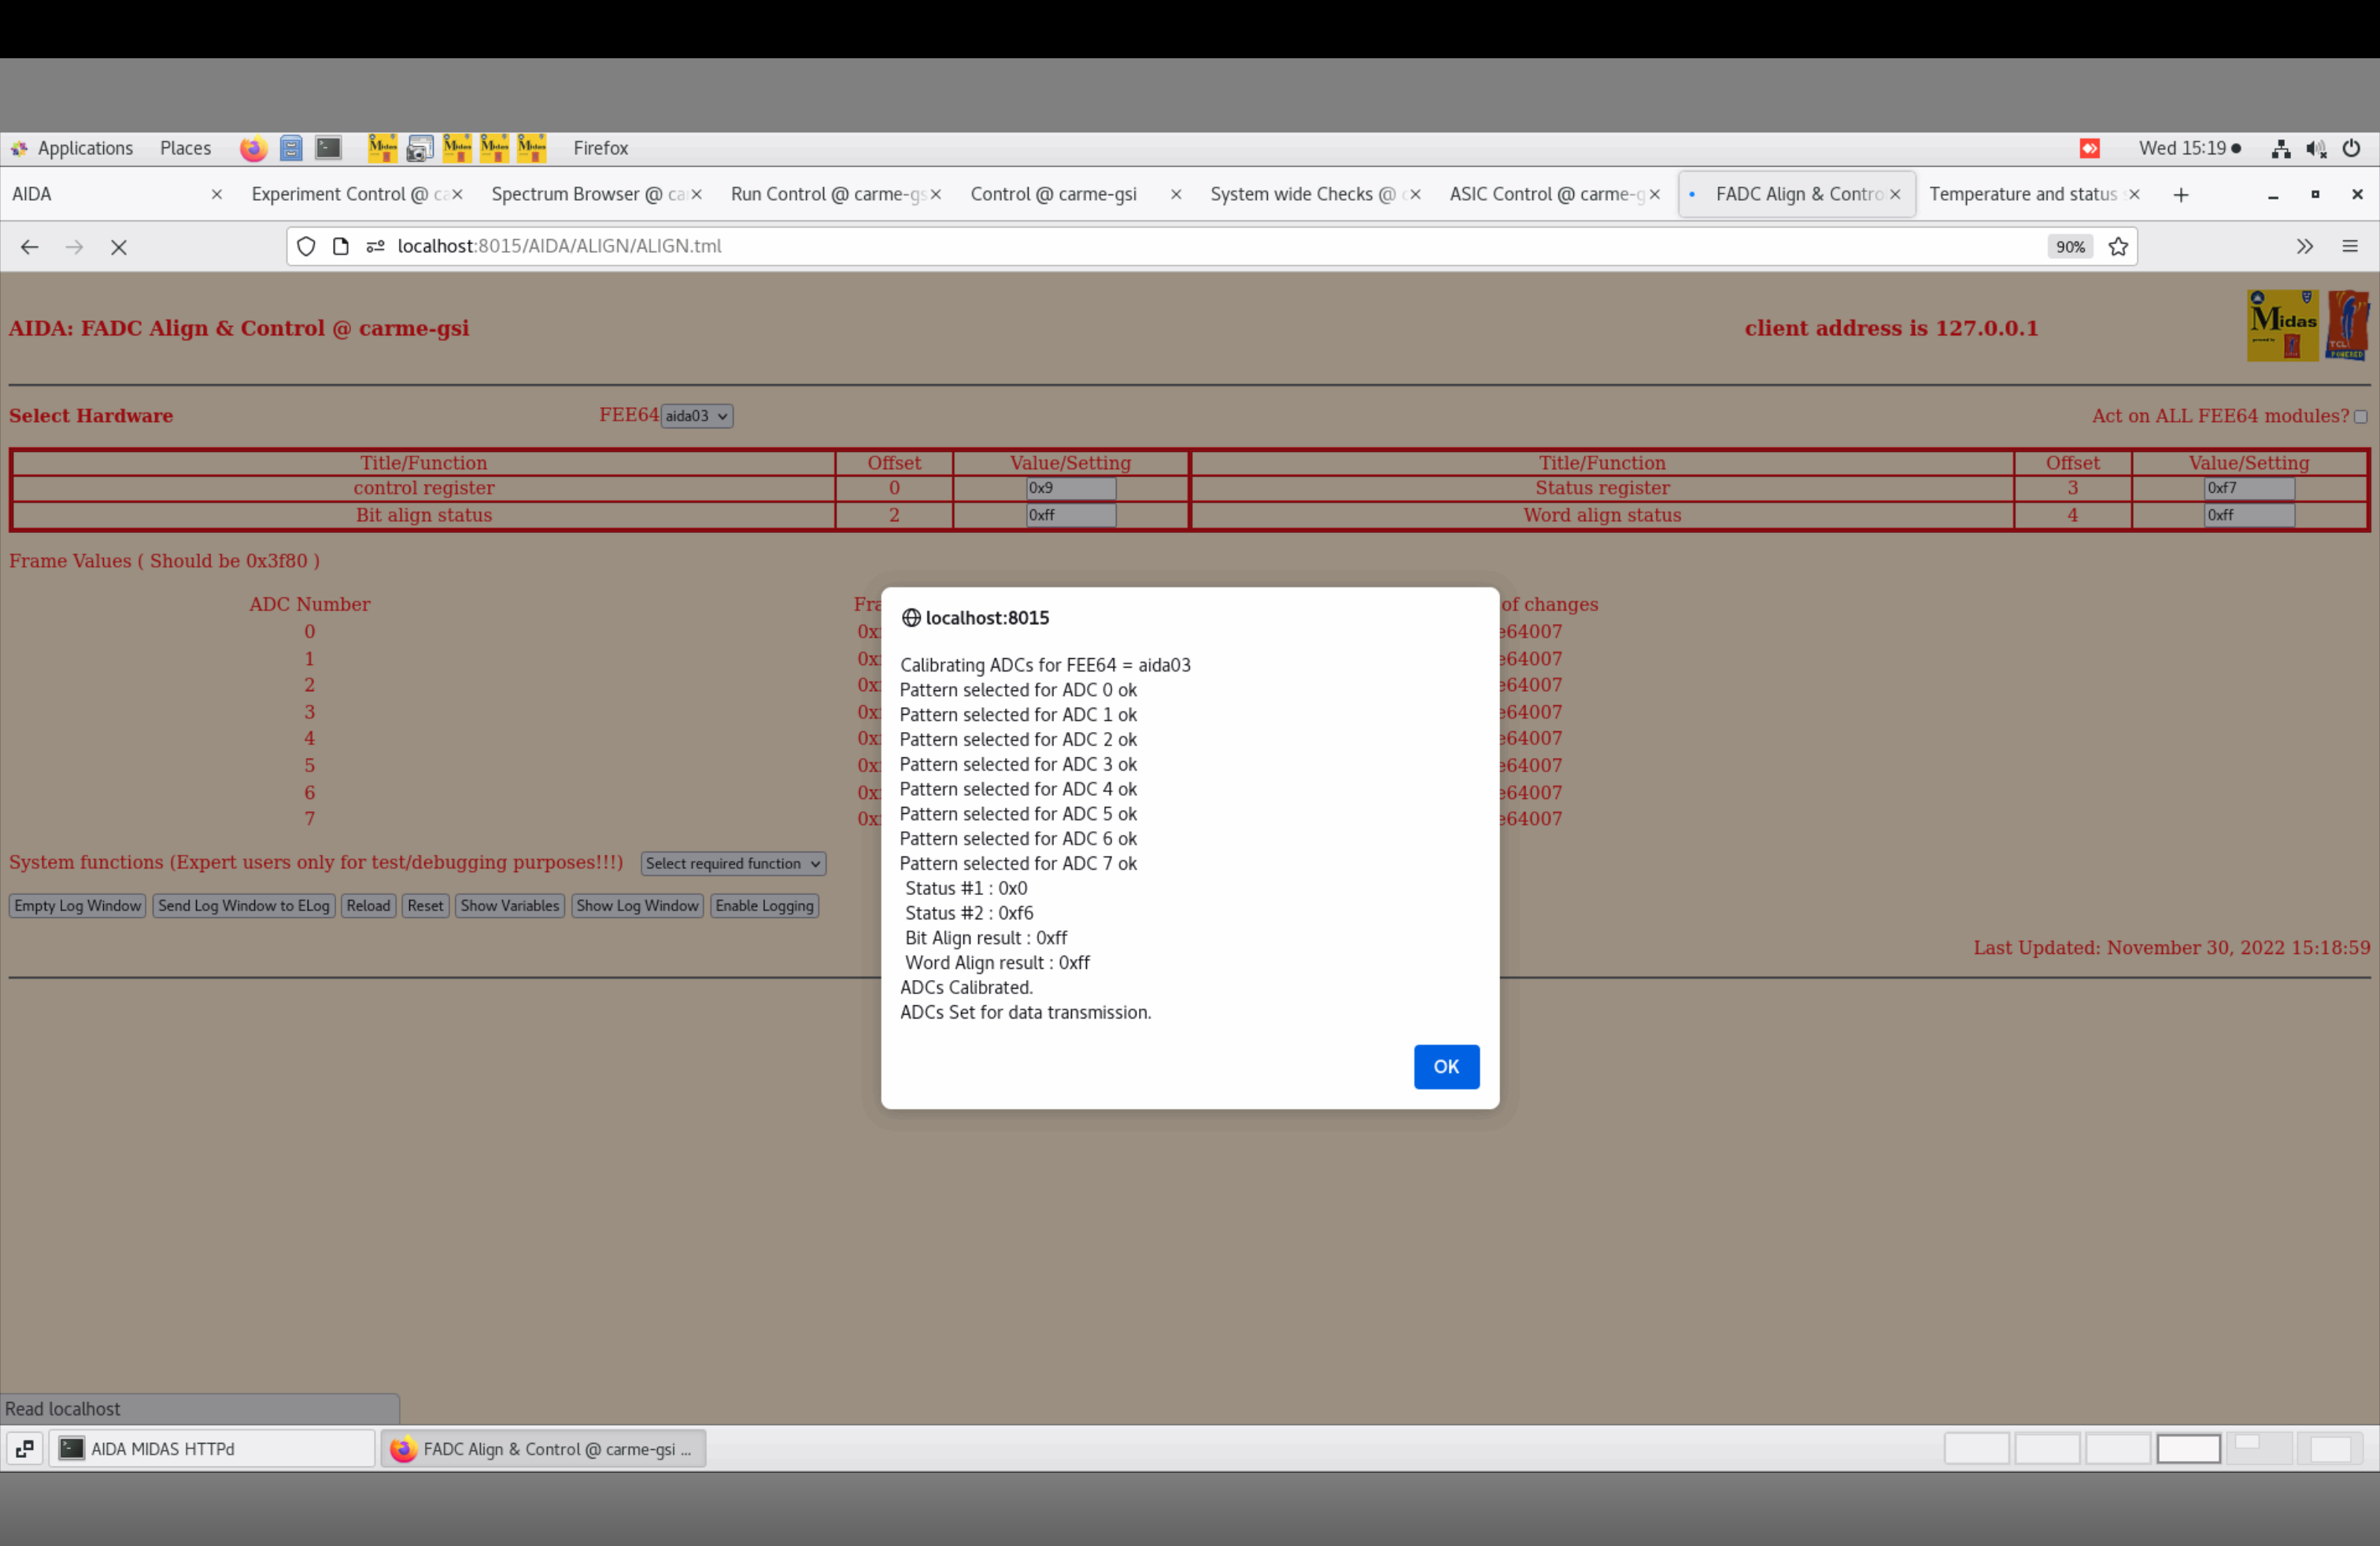The image size is (2380, 1546).
Task: Click the Show Log Window button
Action: click(637, 905)
